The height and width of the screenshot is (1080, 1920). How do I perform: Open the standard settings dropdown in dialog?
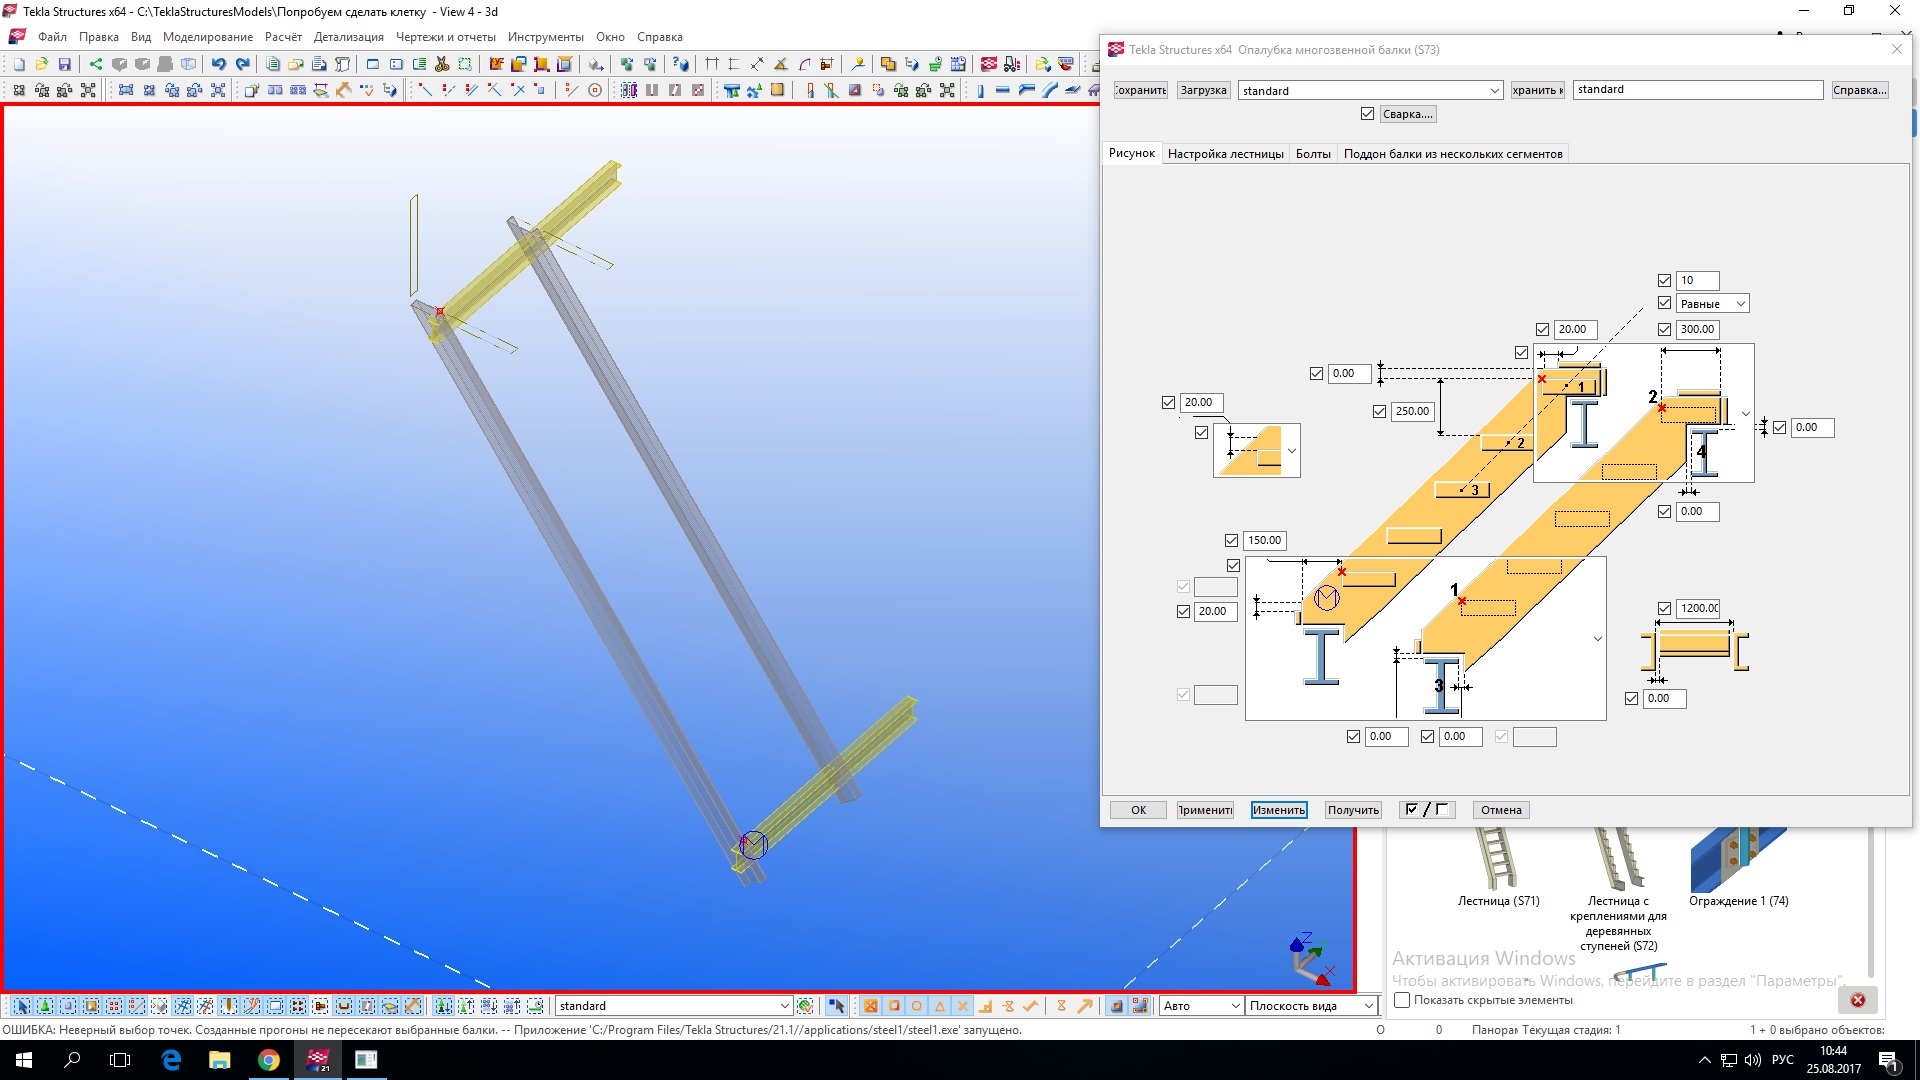coord(1494,91)
